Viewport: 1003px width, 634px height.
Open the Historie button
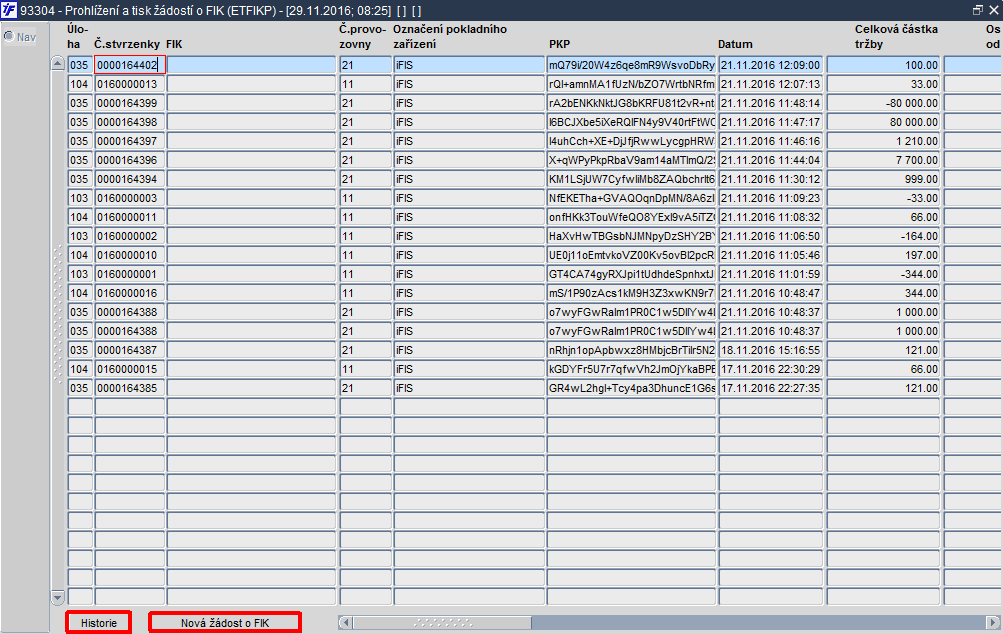coord(99,622)
